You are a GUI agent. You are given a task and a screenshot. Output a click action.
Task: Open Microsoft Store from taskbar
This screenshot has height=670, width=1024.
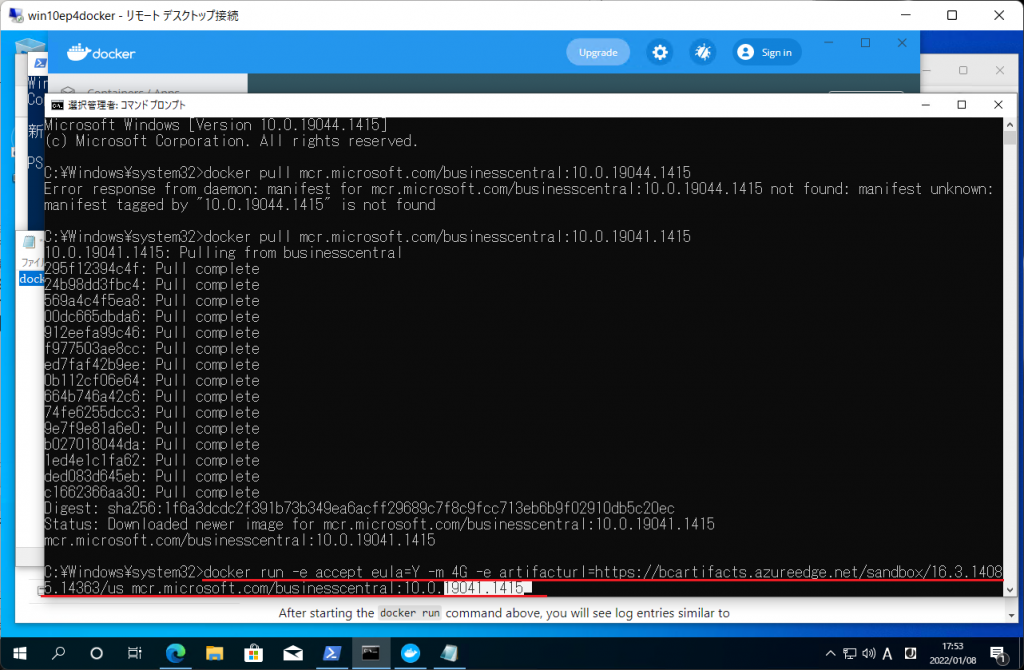click(x=253, y=653)
